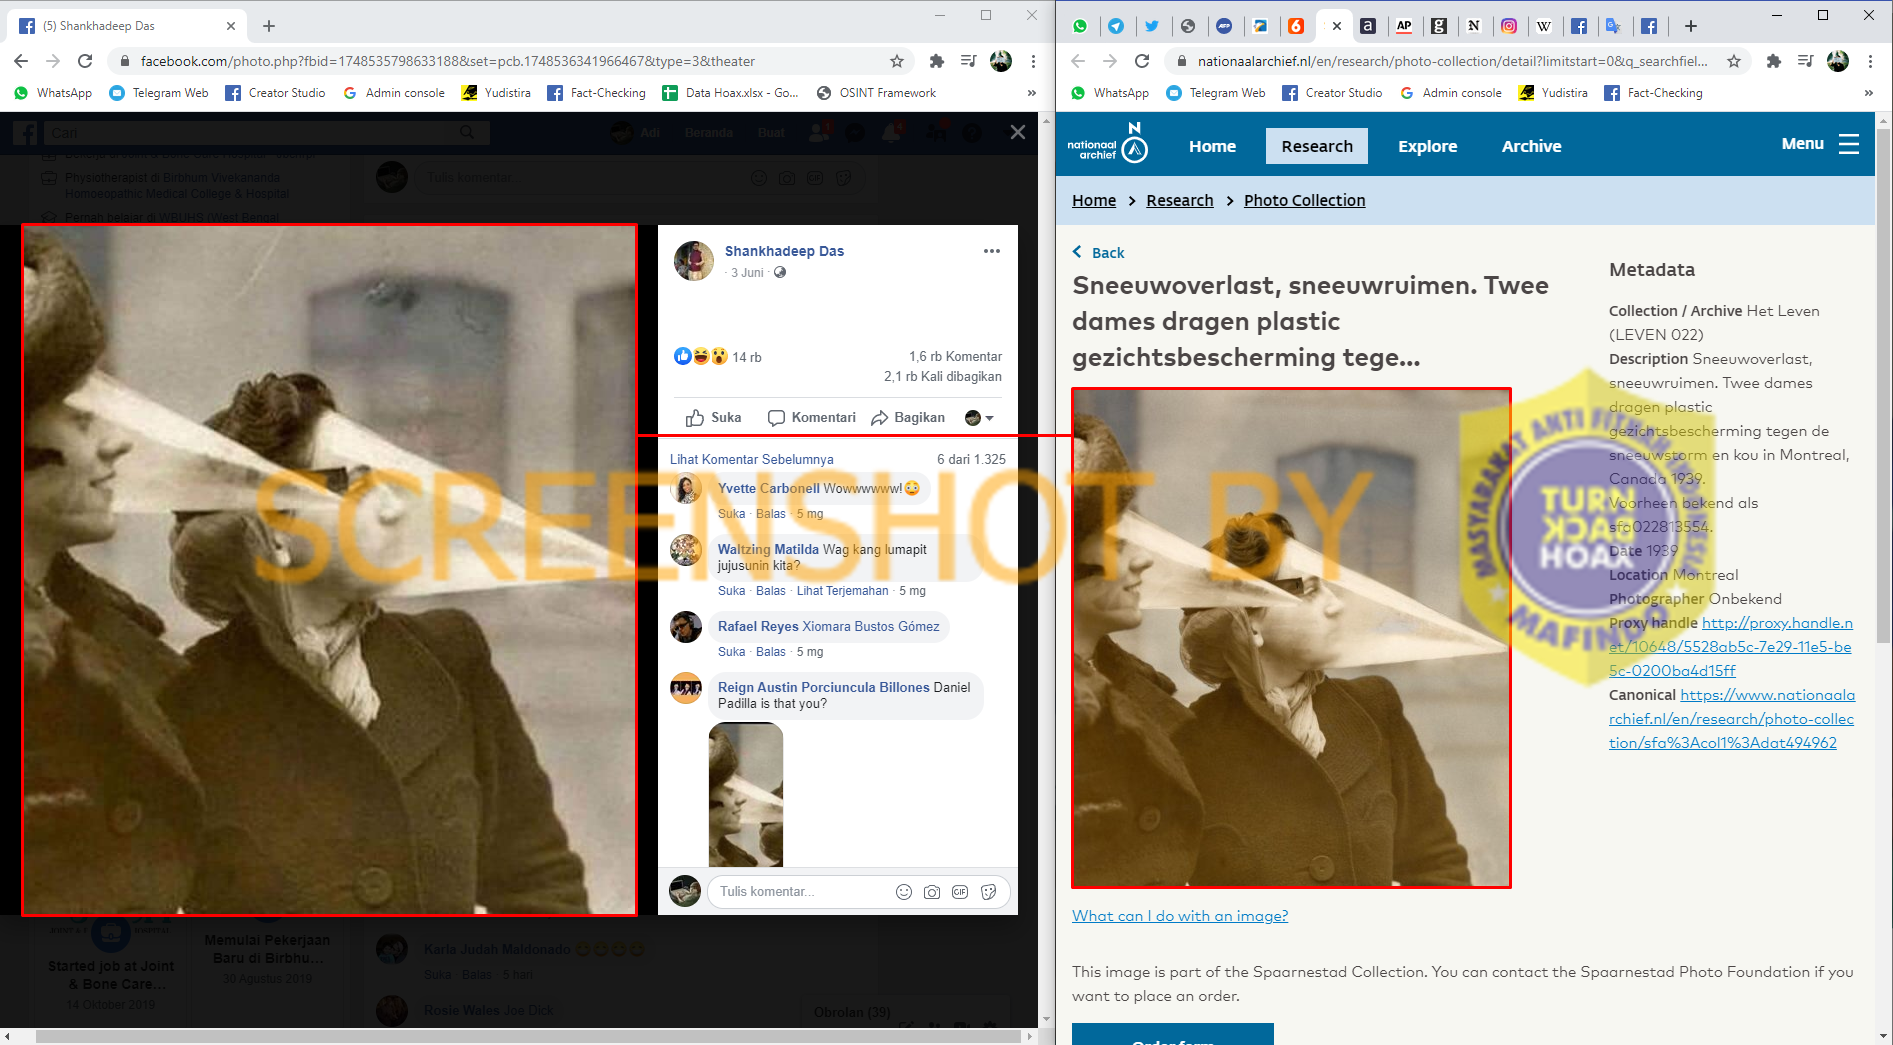Go back in the left Facebook browser
1893x1045 pixels.
(x=21, y=61)
